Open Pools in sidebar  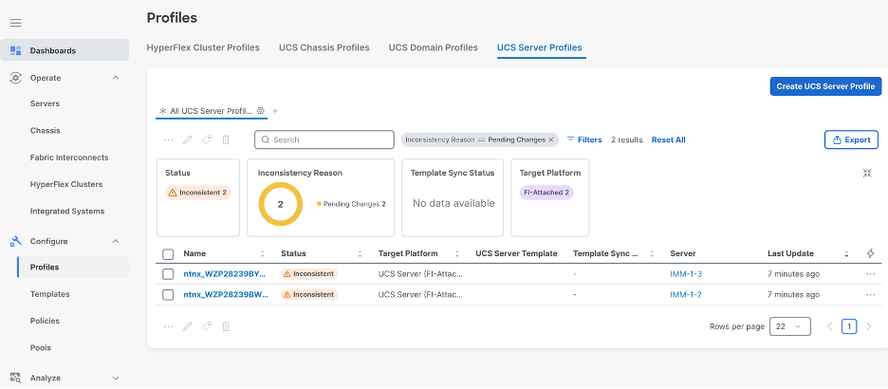pyautogui.click(x=40, y=348)
